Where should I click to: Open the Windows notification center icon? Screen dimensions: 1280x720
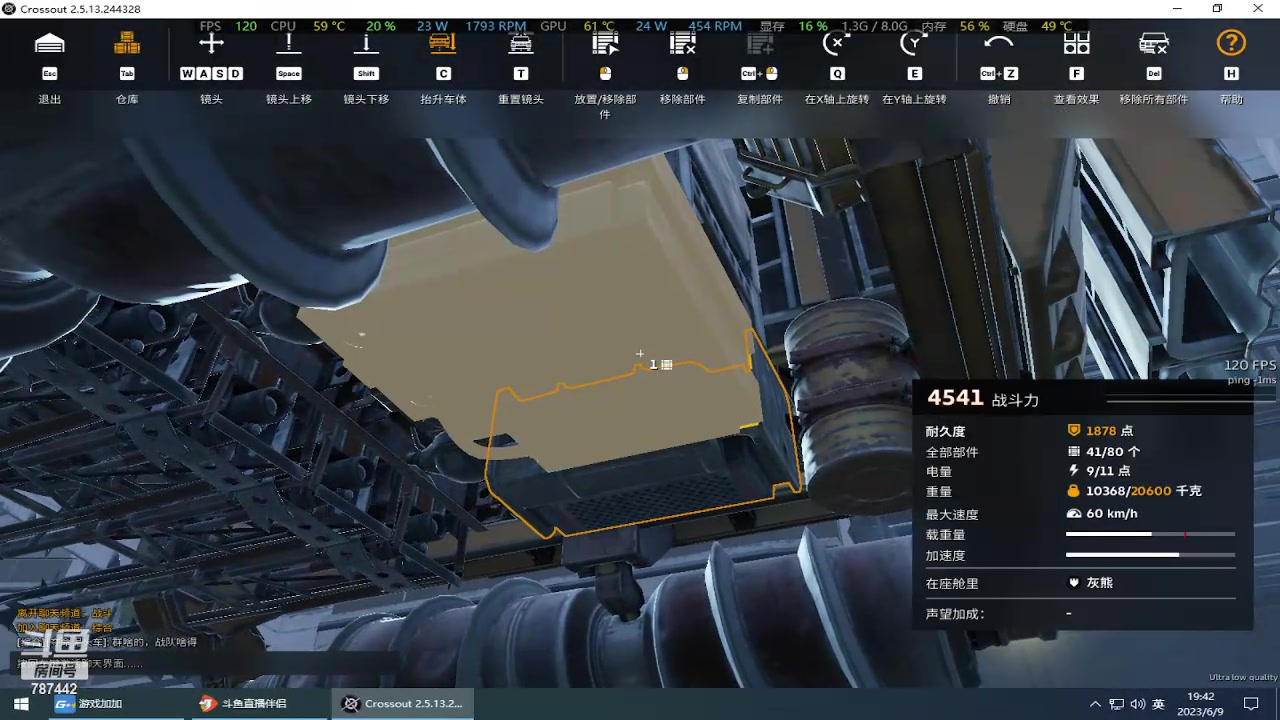[x=1251, y=704]
